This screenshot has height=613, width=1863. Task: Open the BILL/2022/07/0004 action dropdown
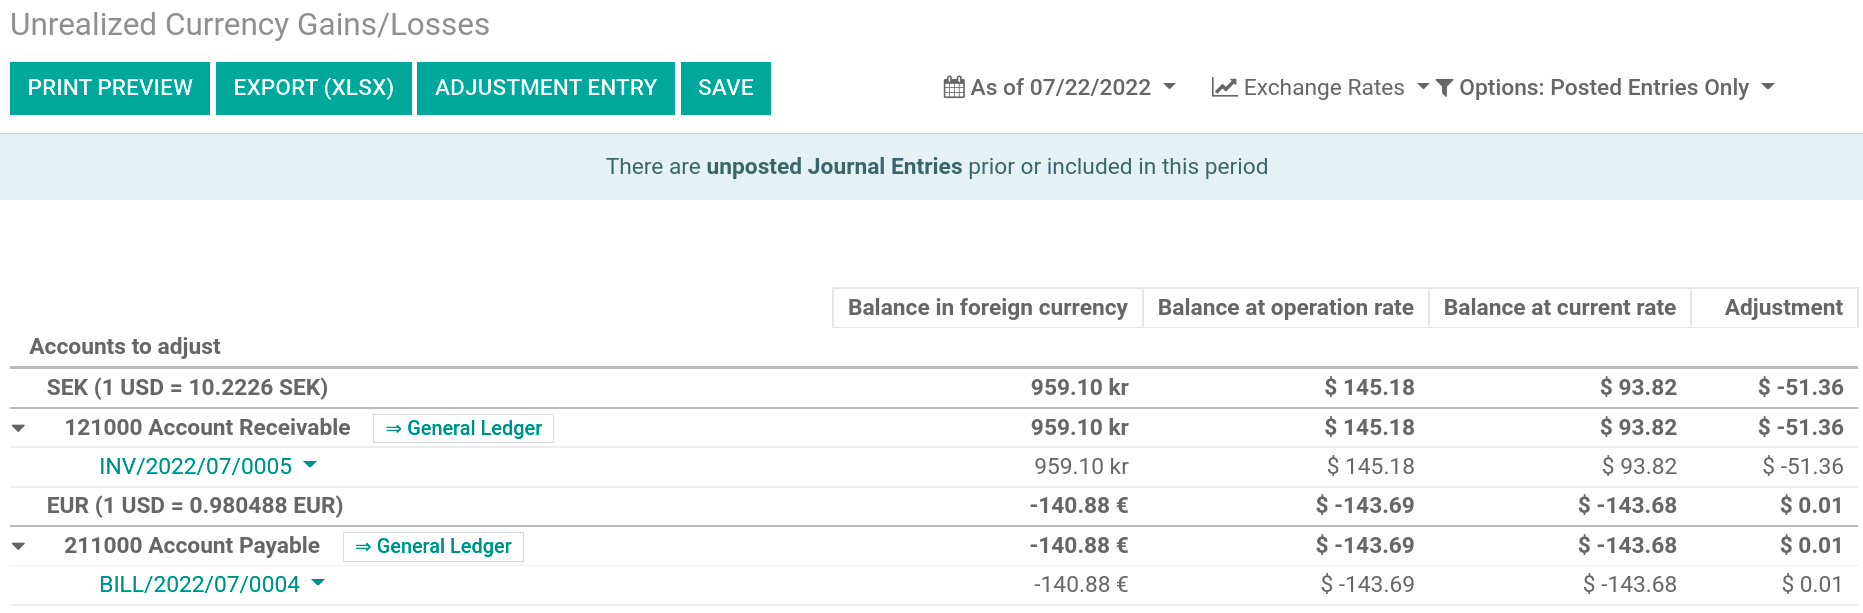(x=318, y=584)
